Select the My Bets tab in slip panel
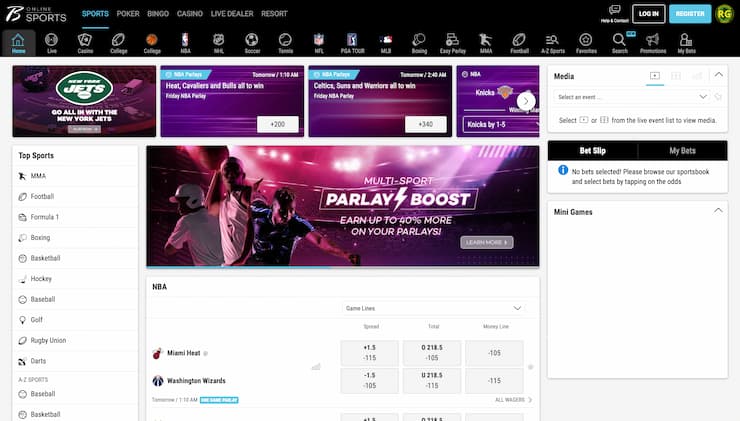Screen dimensions: 740x421 (x=682, y=151)
